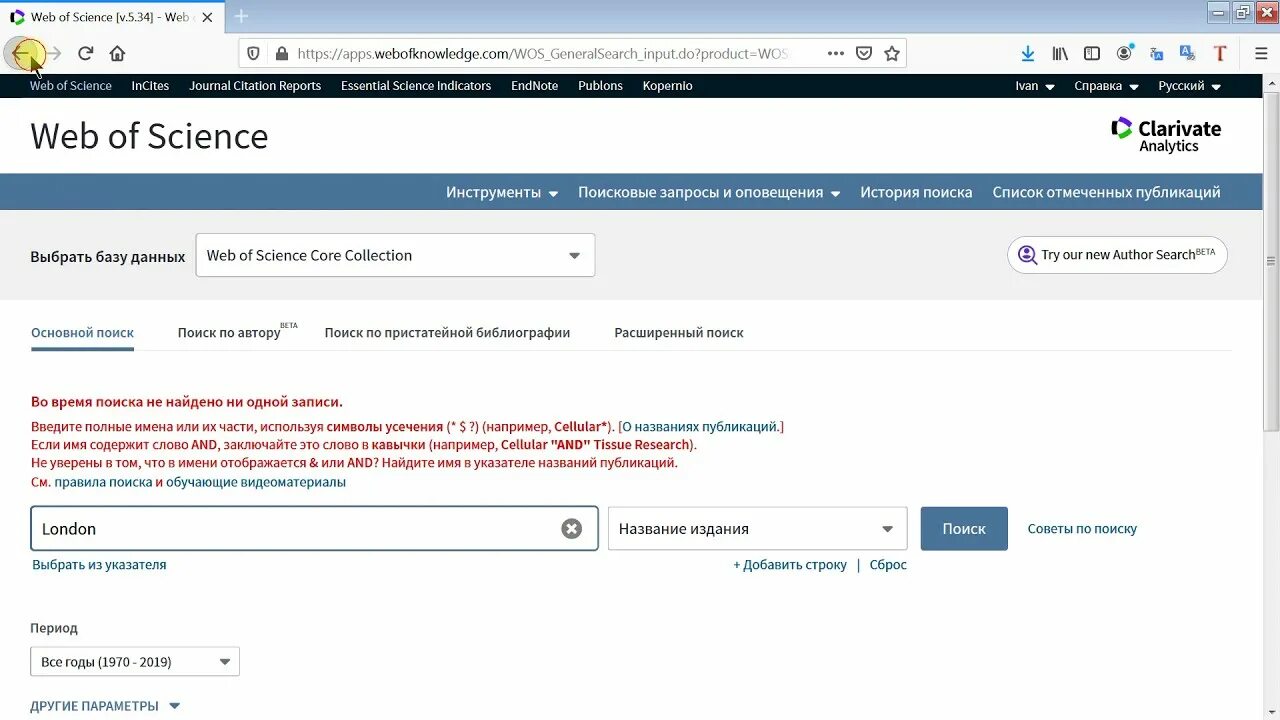Click the Google Translate extension icon
This screenshot has width=1280, height=720.
click(1187, 53)
